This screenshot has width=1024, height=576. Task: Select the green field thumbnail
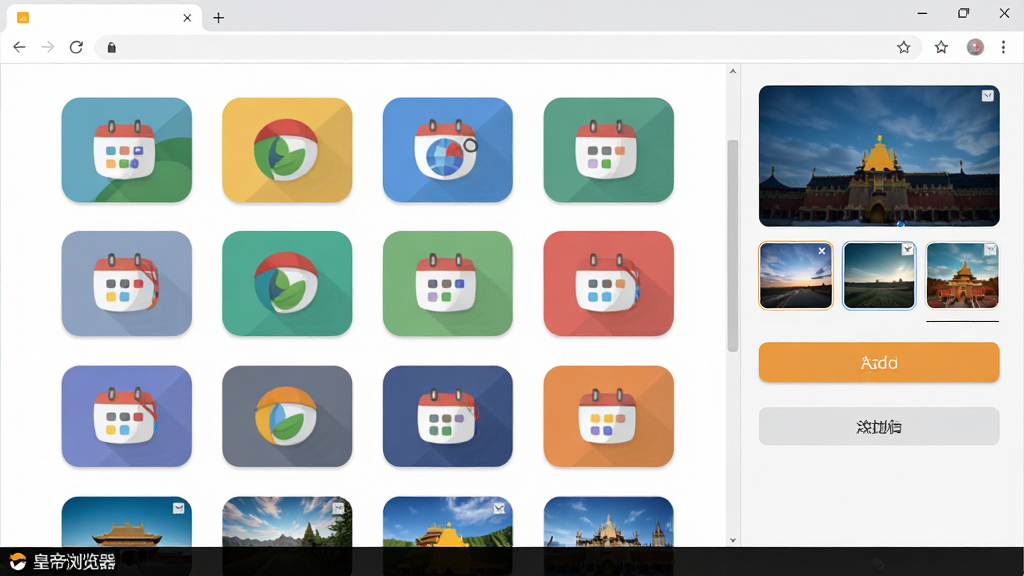(x=879, y=275)
